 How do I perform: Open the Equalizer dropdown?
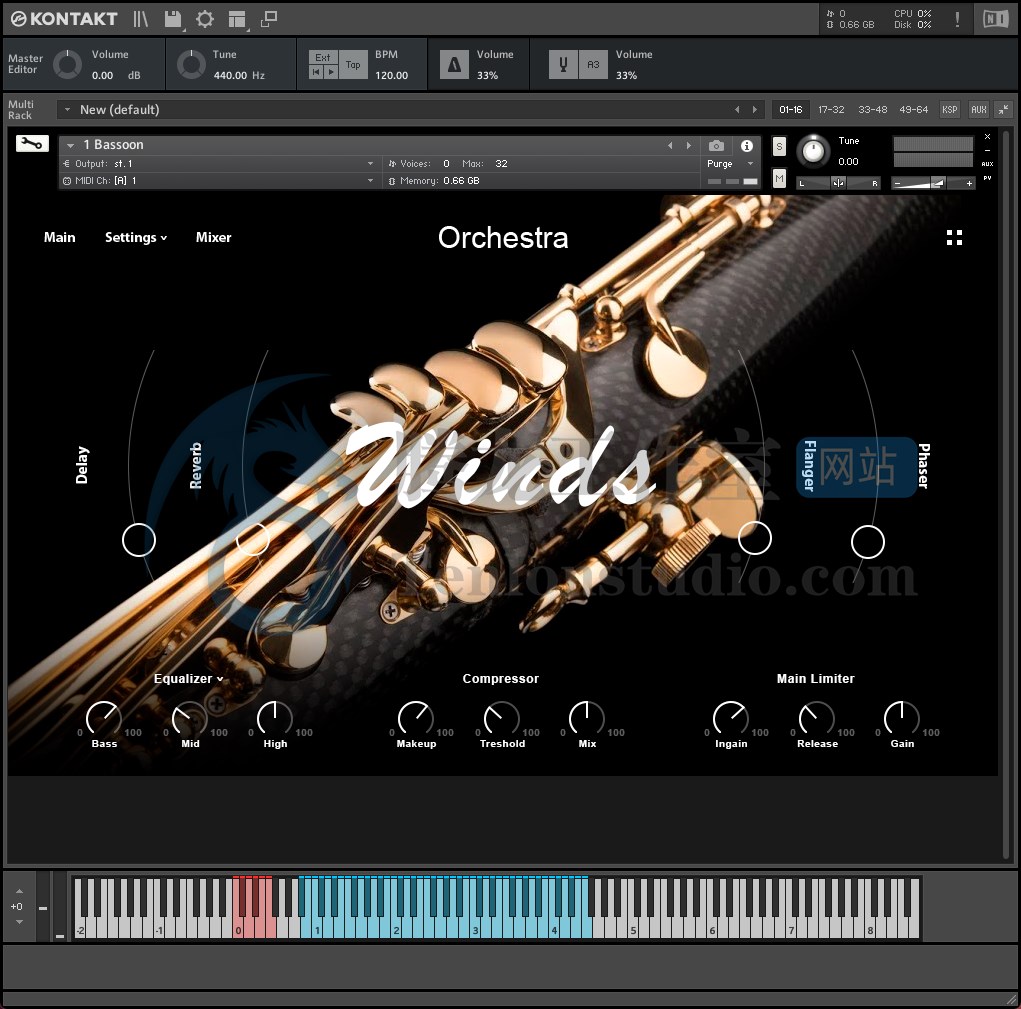(188, 678)
